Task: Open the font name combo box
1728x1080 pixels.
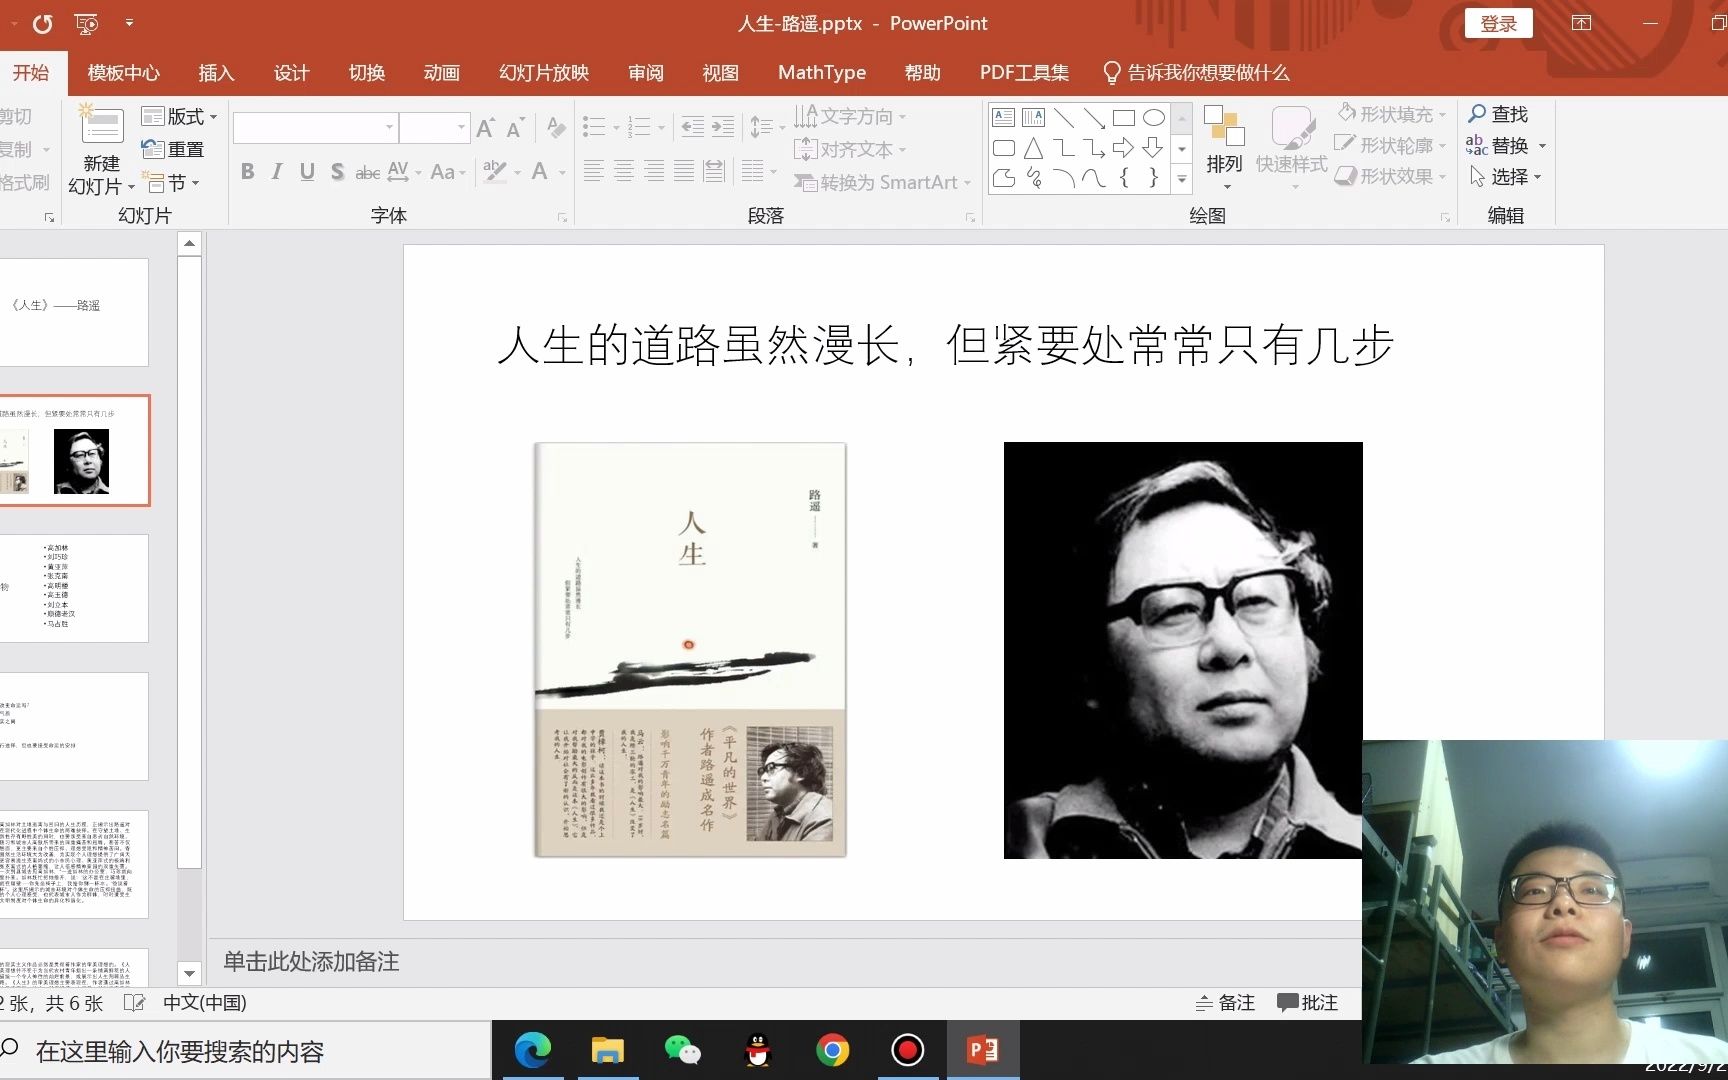Action: [315, 127]
